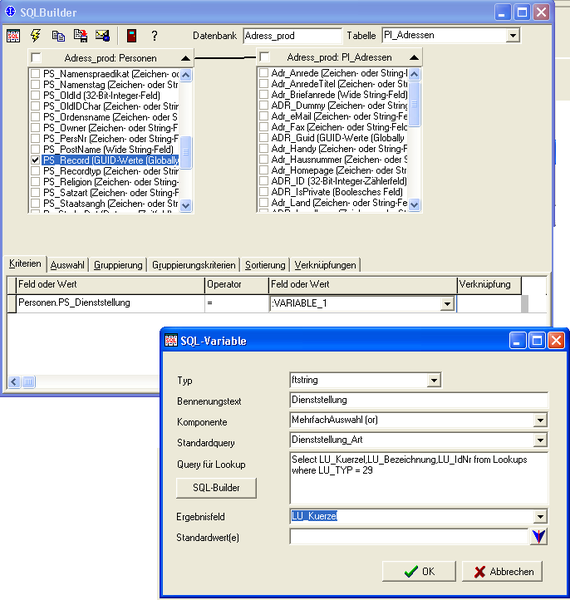Click the save disk toolbar icon
The width and height of the screenshot is (570, 600).
80,36
